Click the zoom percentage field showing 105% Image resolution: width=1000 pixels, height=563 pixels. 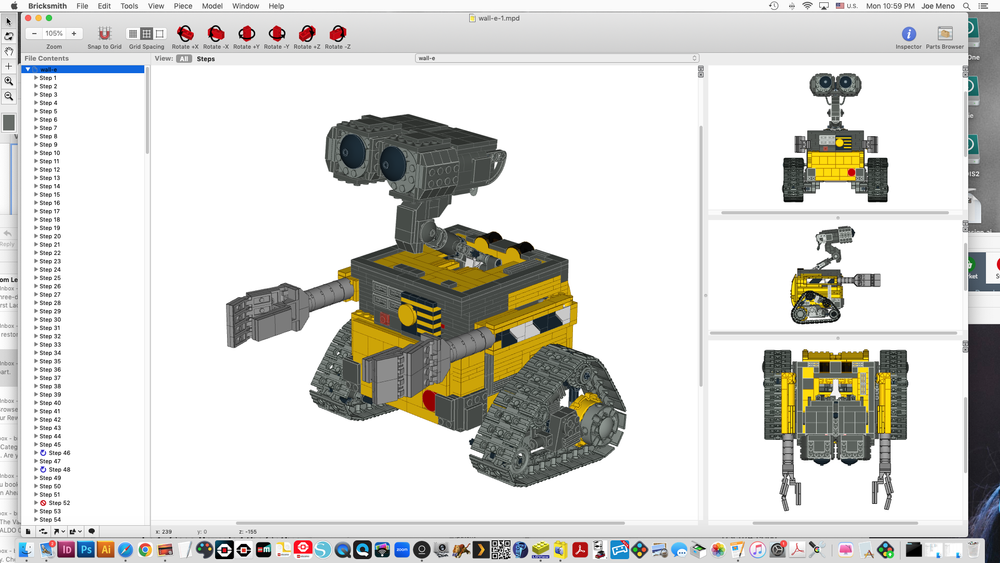[54, 33]
